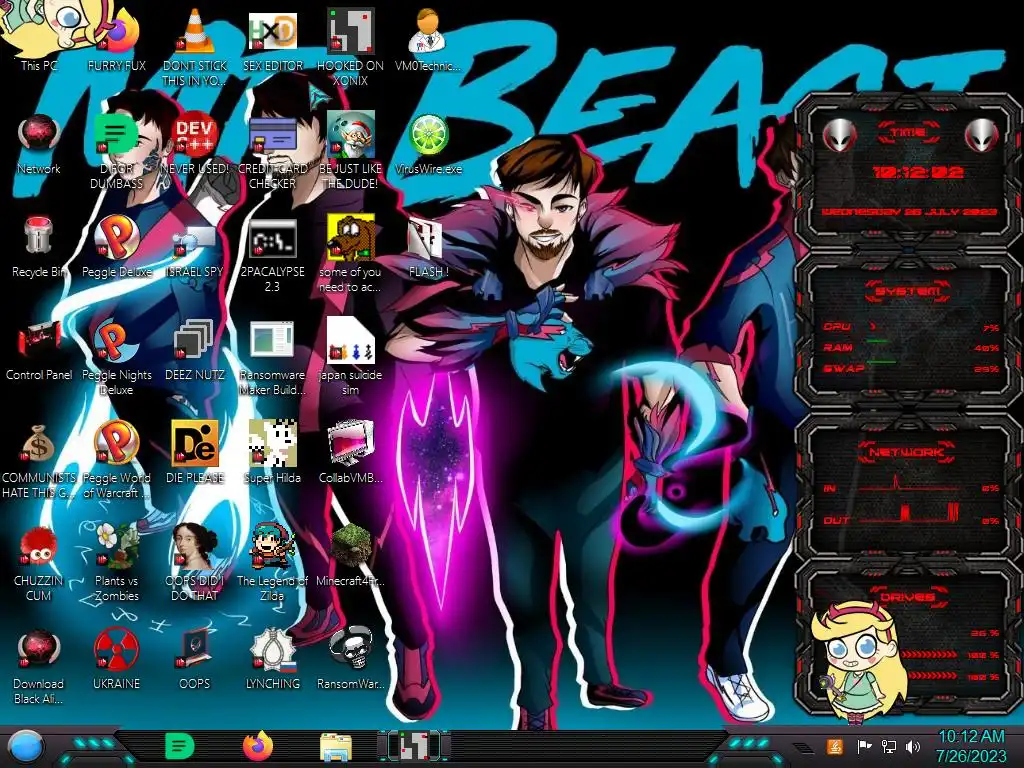
Task: Select the VirusWire.exe lime icon
Action: pyautogui.click(x=428, y=144)
